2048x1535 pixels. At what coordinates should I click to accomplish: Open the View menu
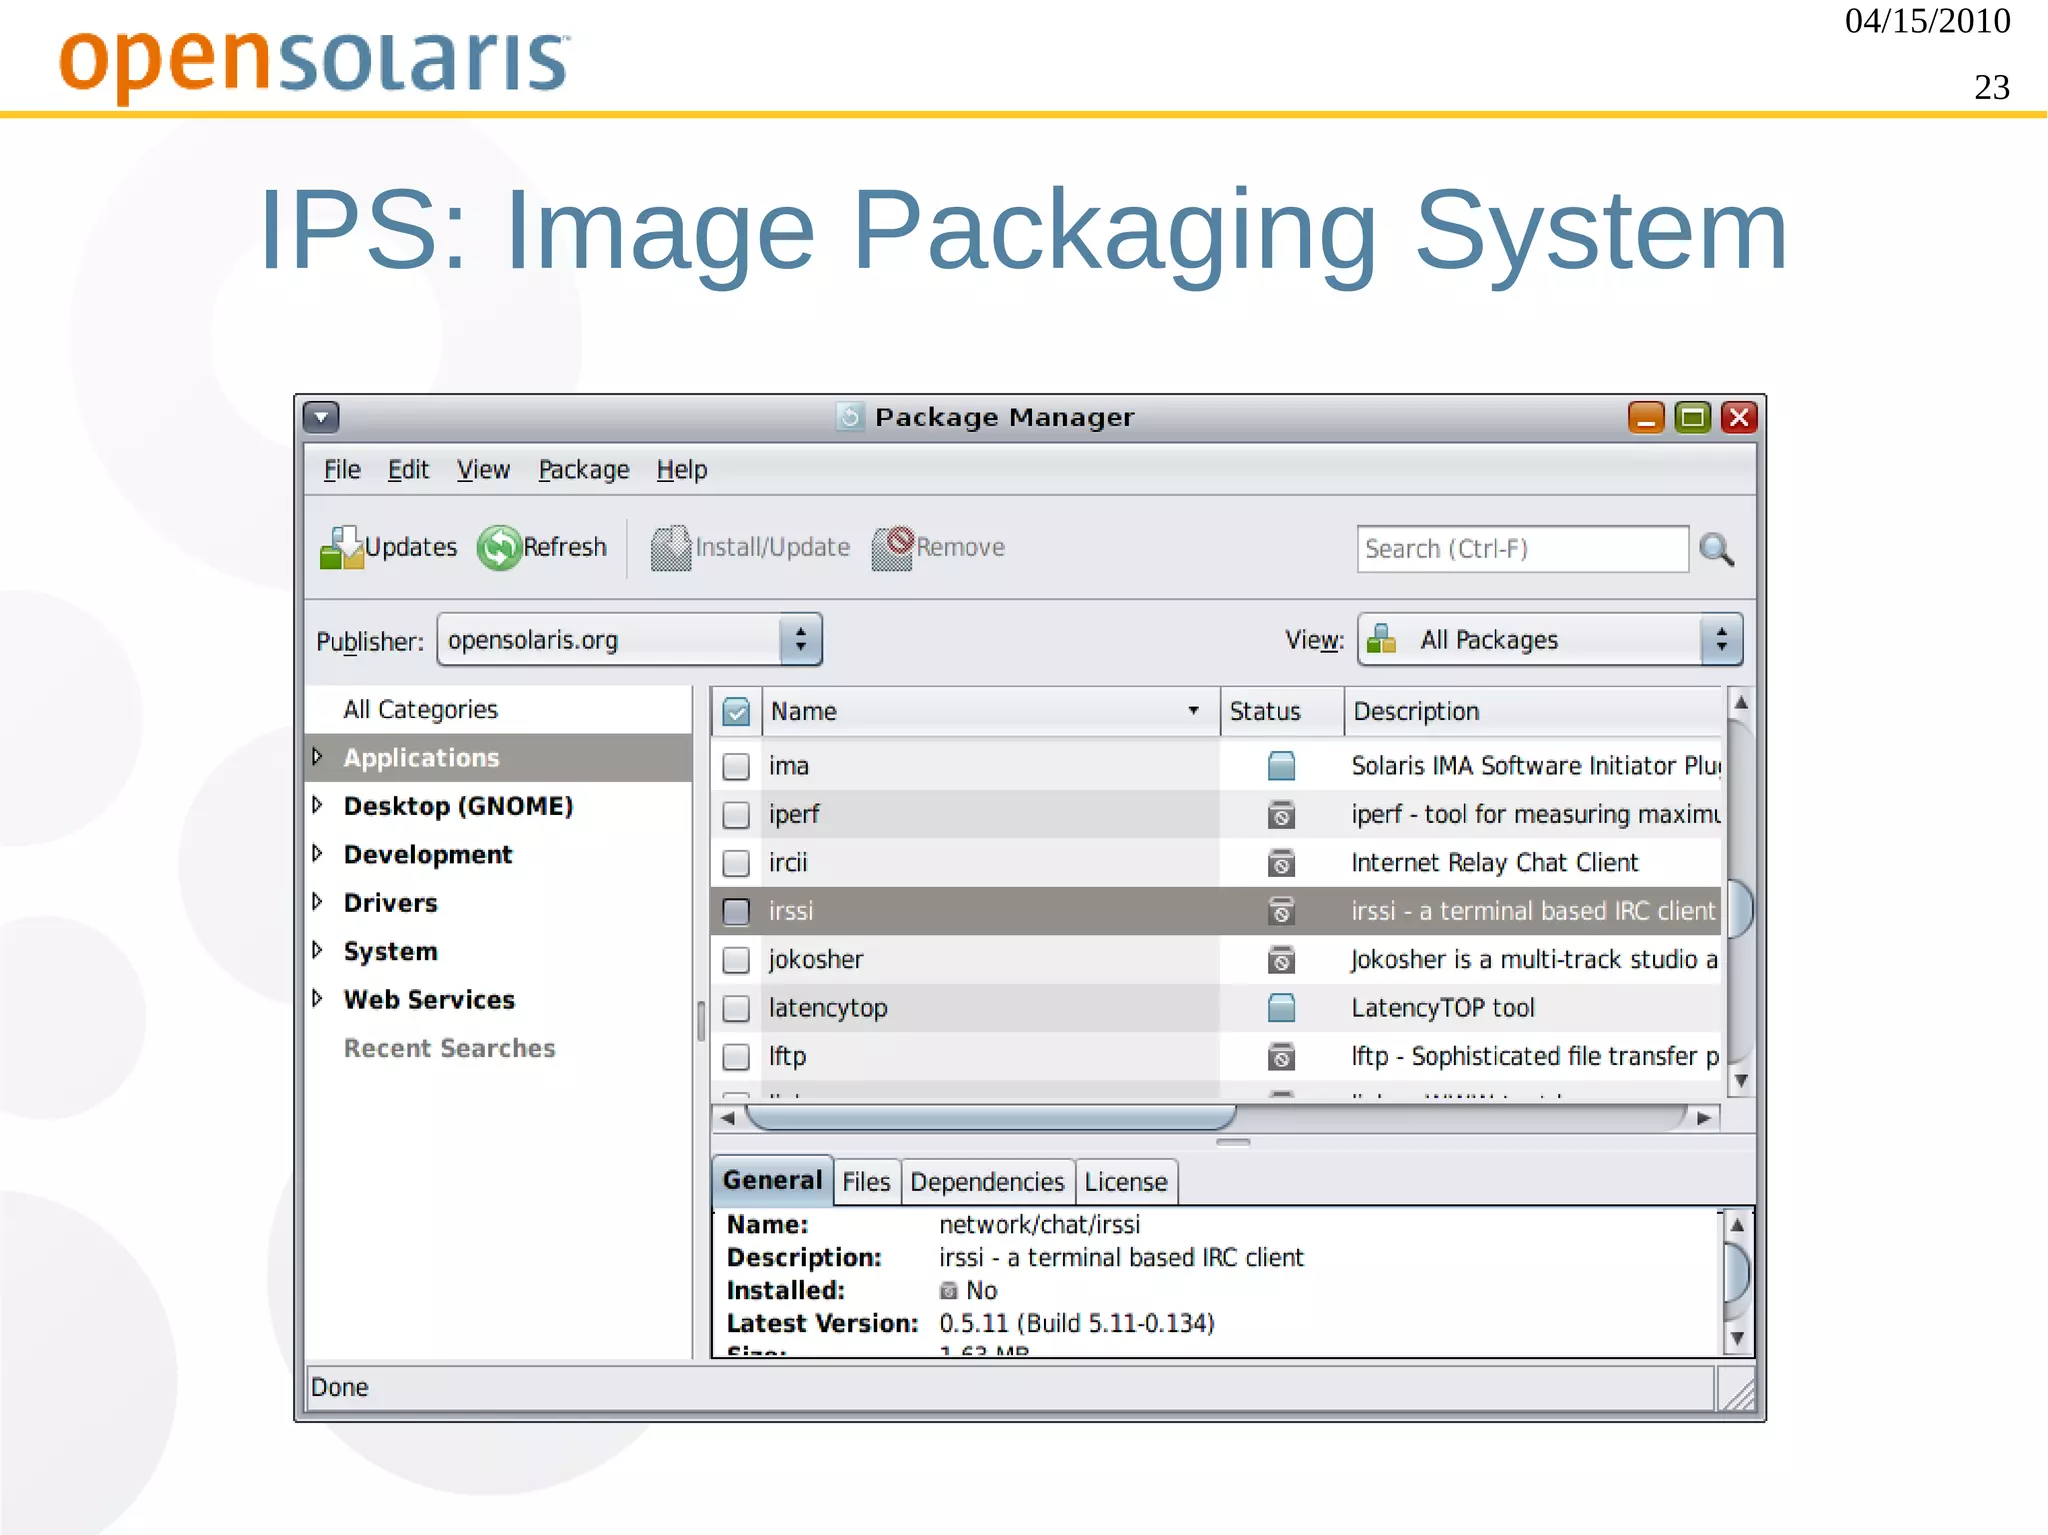483,469
